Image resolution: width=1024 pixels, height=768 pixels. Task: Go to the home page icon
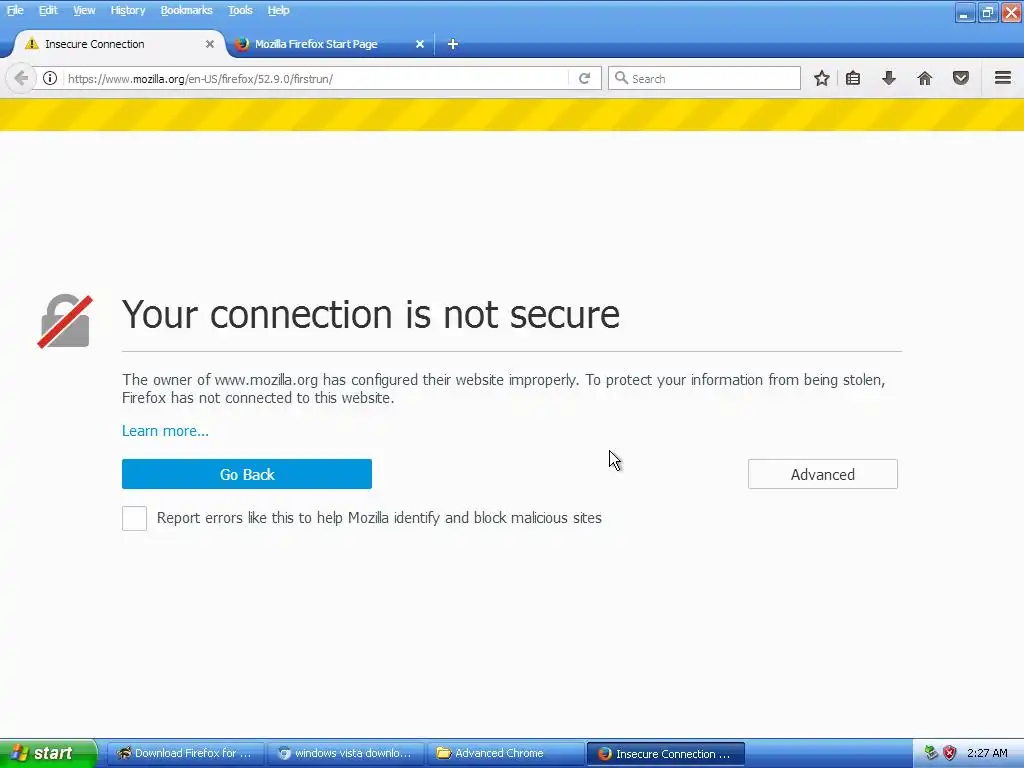925,78
